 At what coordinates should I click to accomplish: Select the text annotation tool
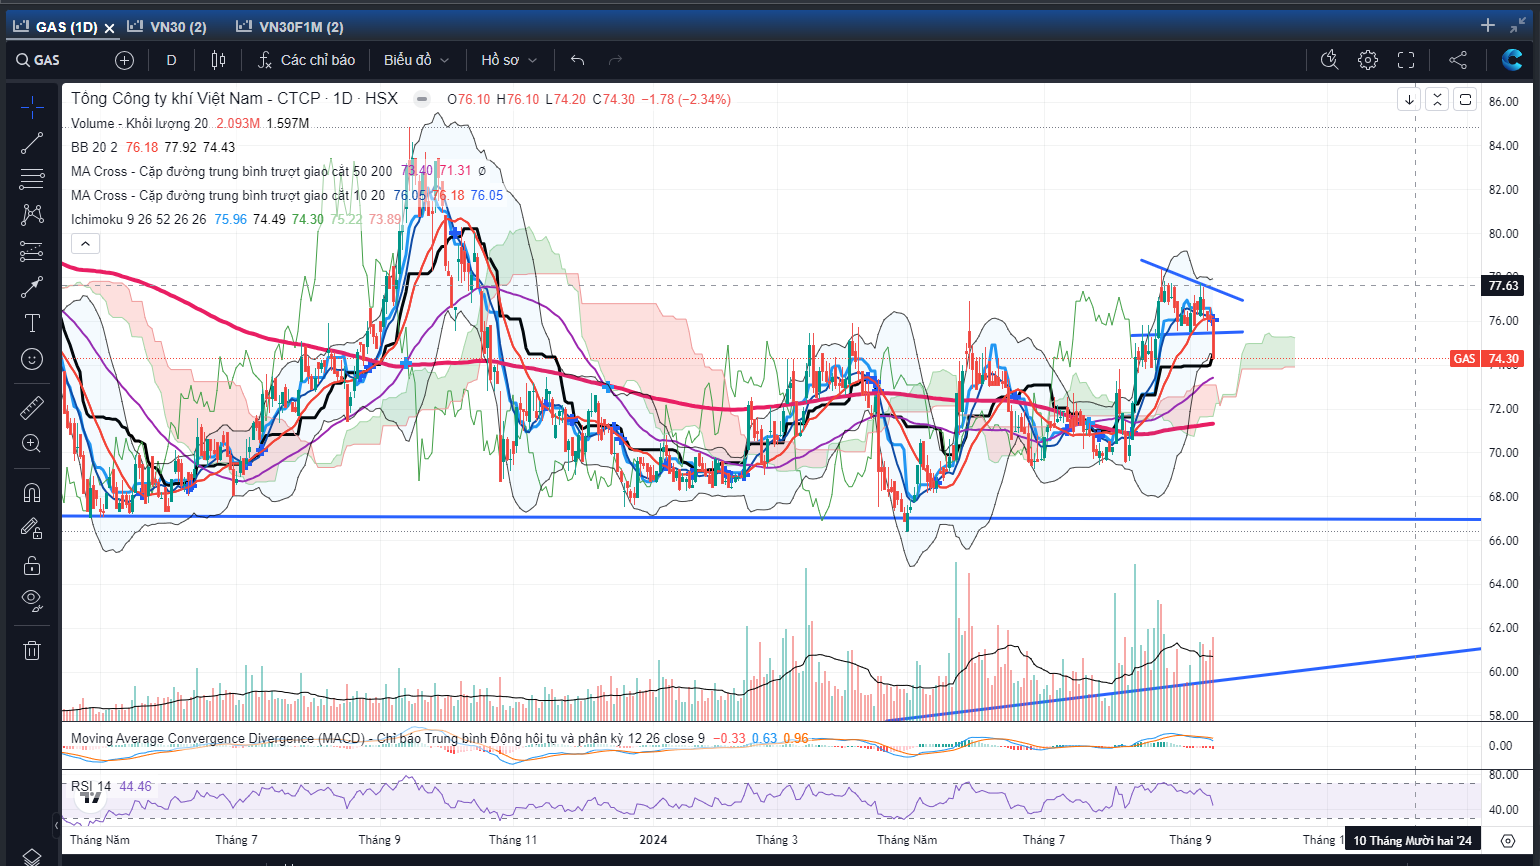coord(32,323)
